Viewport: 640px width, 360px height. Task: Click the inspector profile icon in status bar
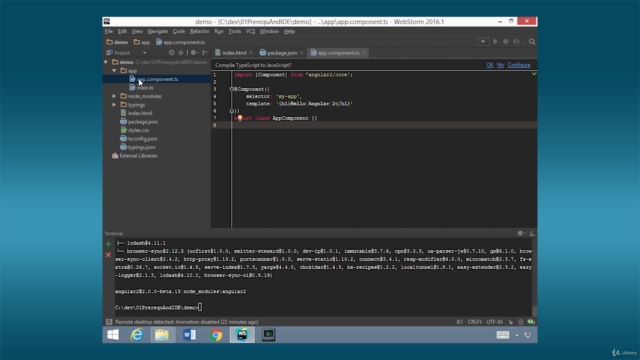click(521, 322)
